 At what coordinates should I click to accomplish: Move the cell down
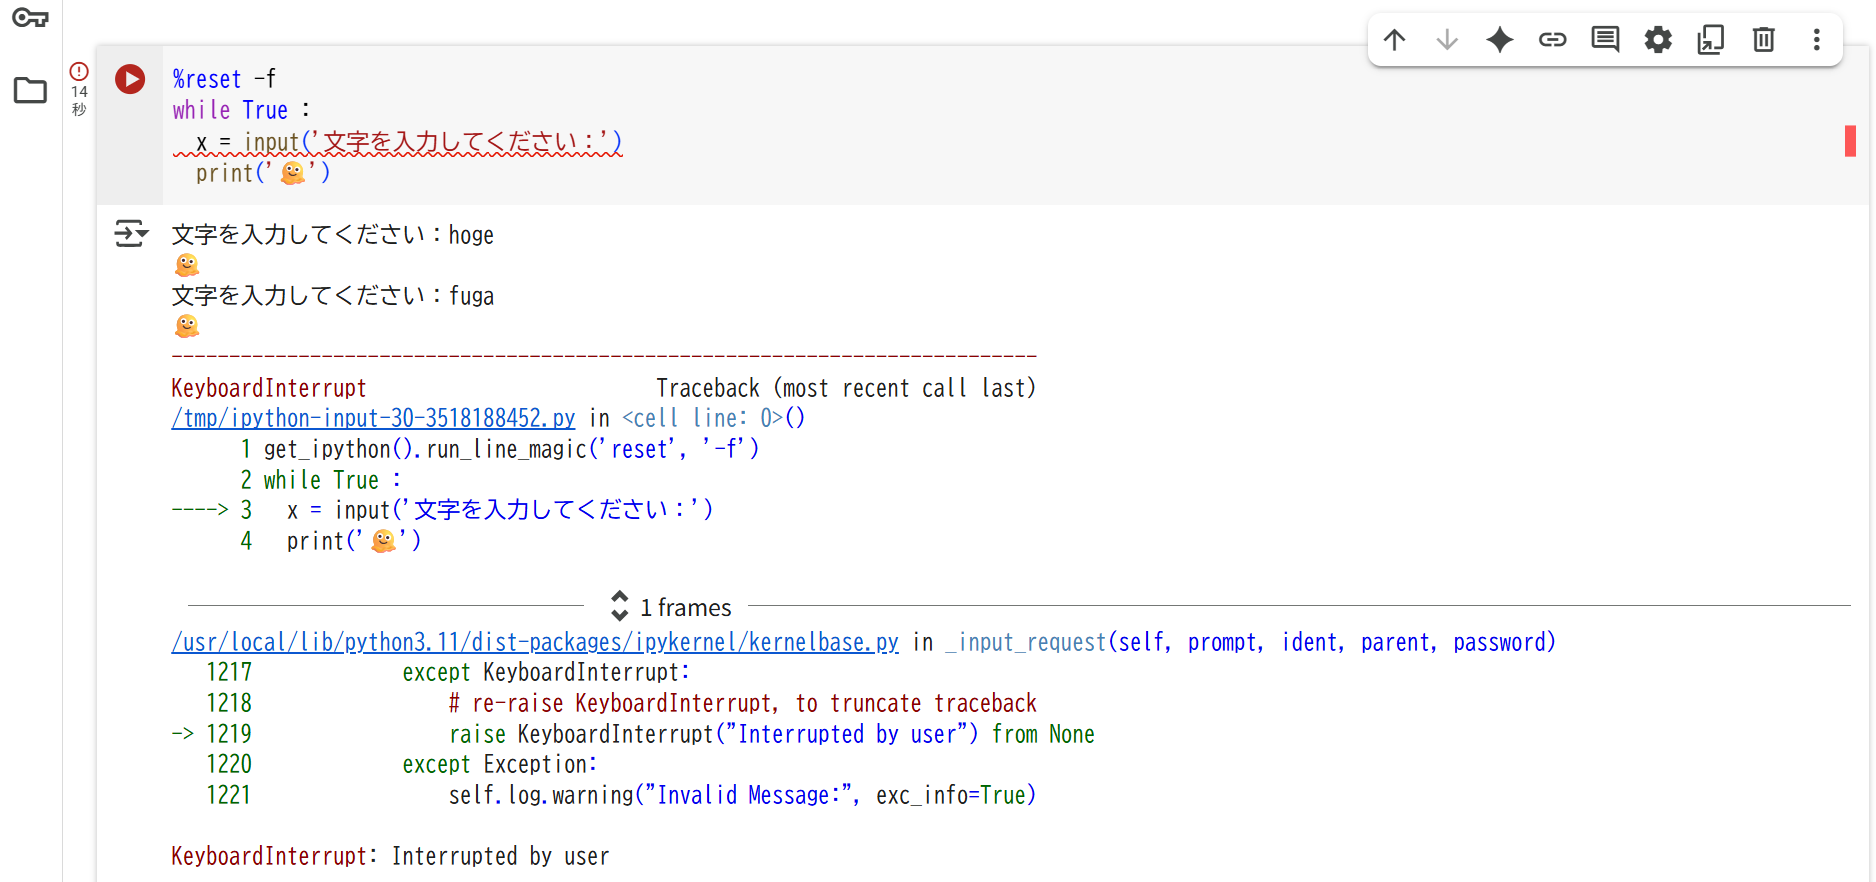[1446, 40]
